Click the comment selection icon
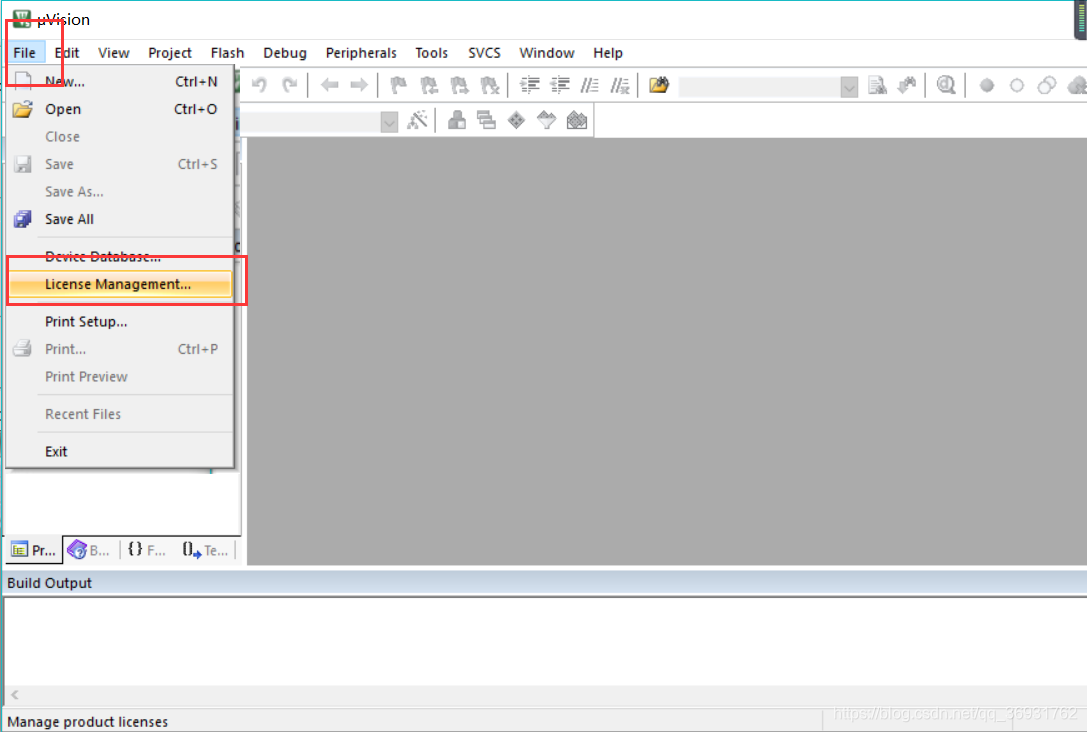The width and height of the screenshot is (1087, 732). (590, 85)
